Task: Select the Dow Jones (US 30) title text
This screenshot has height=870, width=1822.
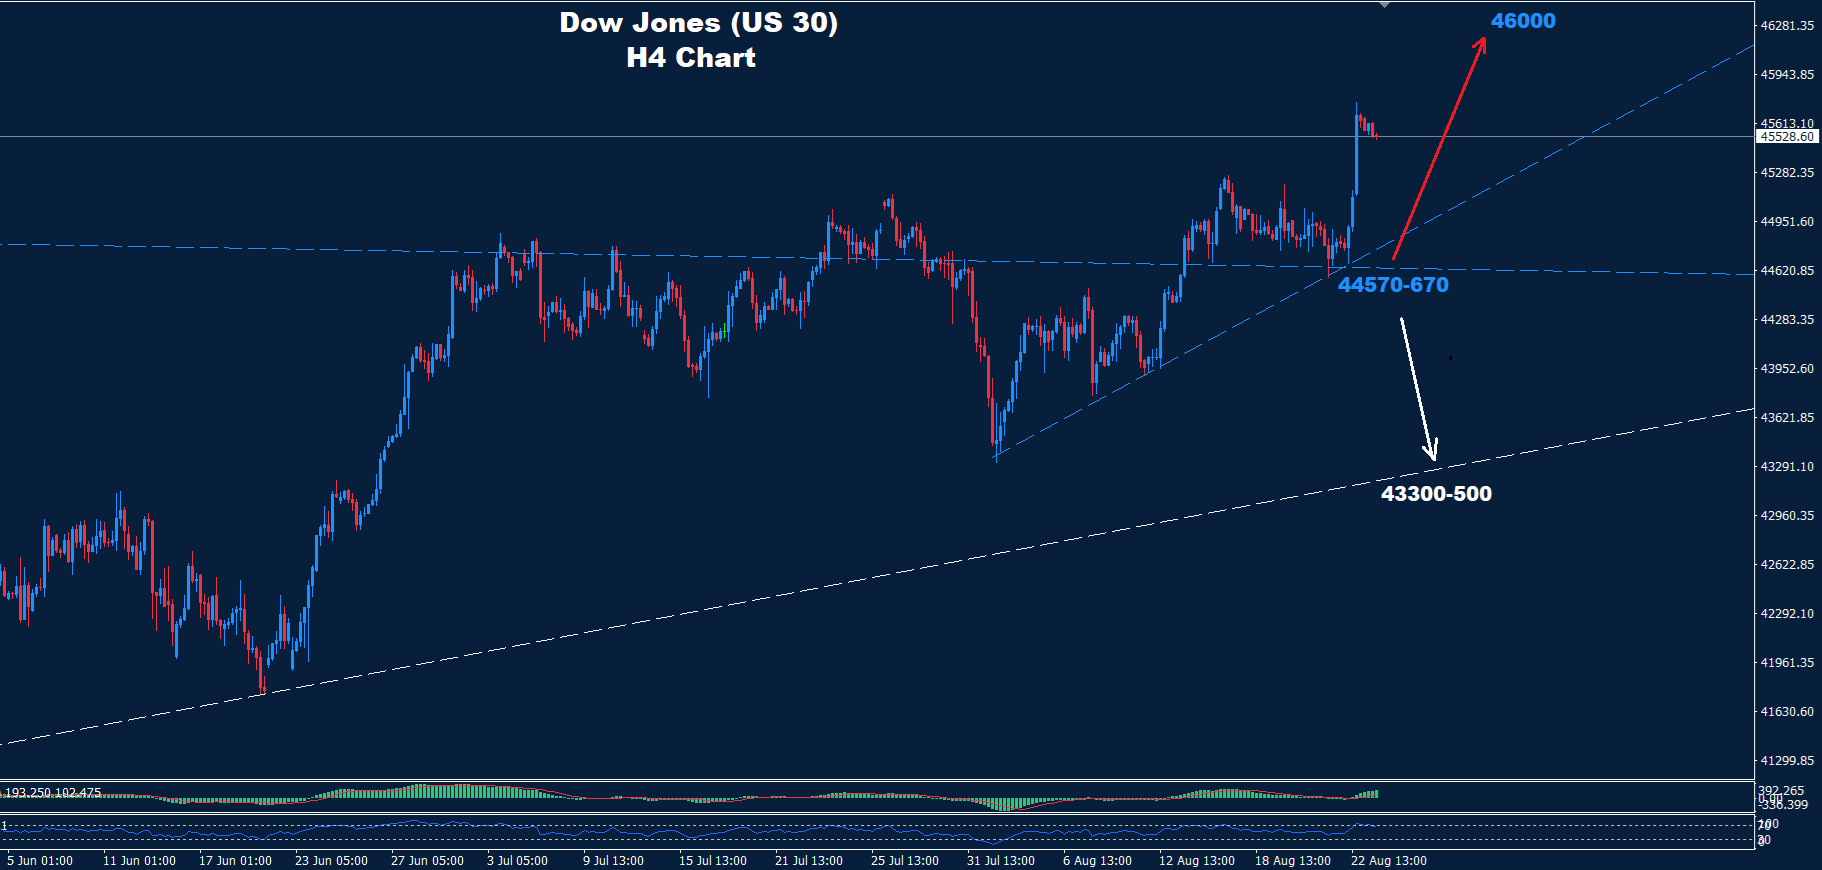Action: [698, 23]
